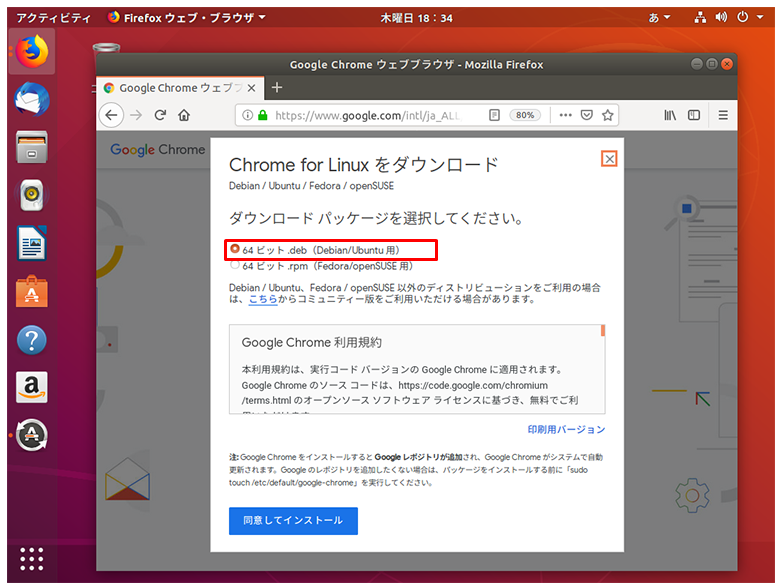Viewport: 778px width, 586px height.
Task: Click the Google Chrome logo on page
Action: pyautogui.click(x=158, y=149)
